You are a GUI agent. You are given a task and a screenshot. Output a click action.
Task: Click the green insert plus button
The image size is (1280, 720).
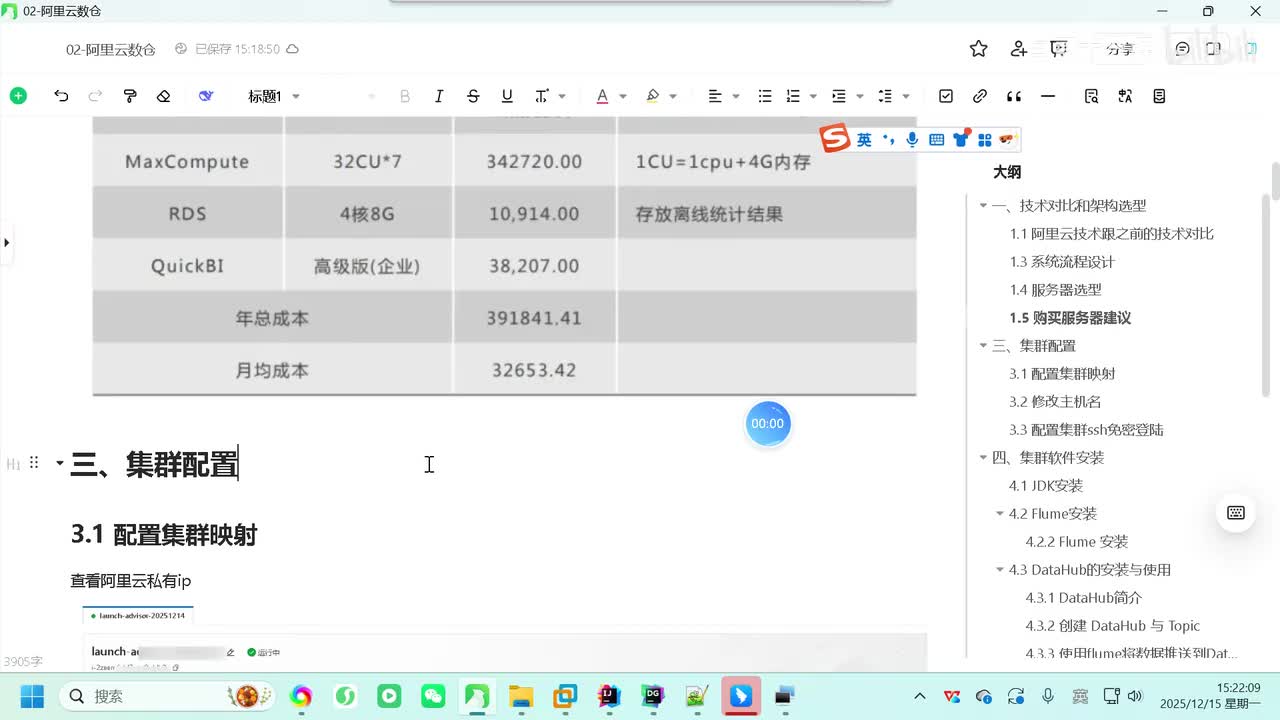[x=18, y=96]
